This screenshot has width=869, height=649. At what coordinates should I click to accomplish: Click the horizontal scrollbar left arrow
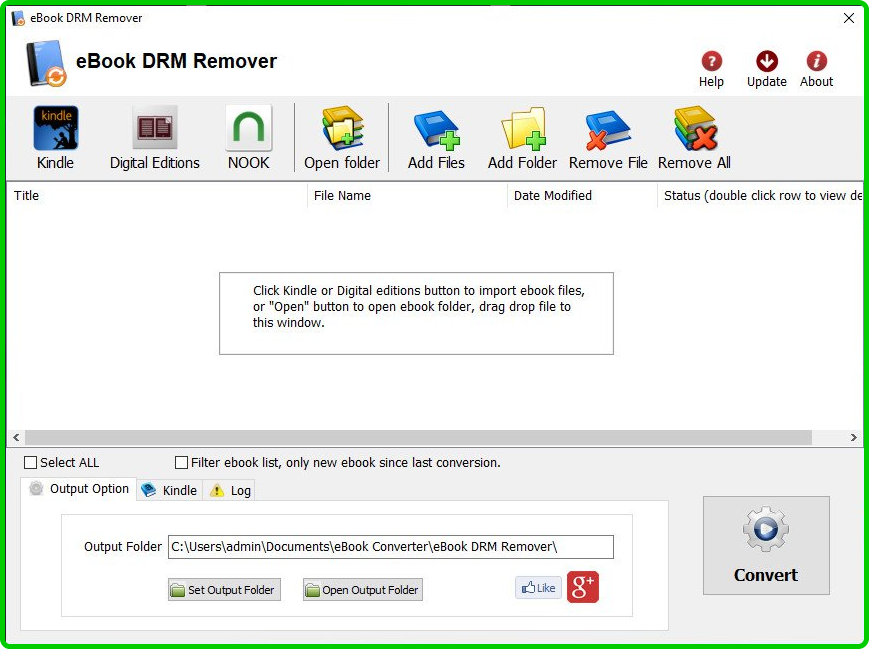tap(16, 437)
